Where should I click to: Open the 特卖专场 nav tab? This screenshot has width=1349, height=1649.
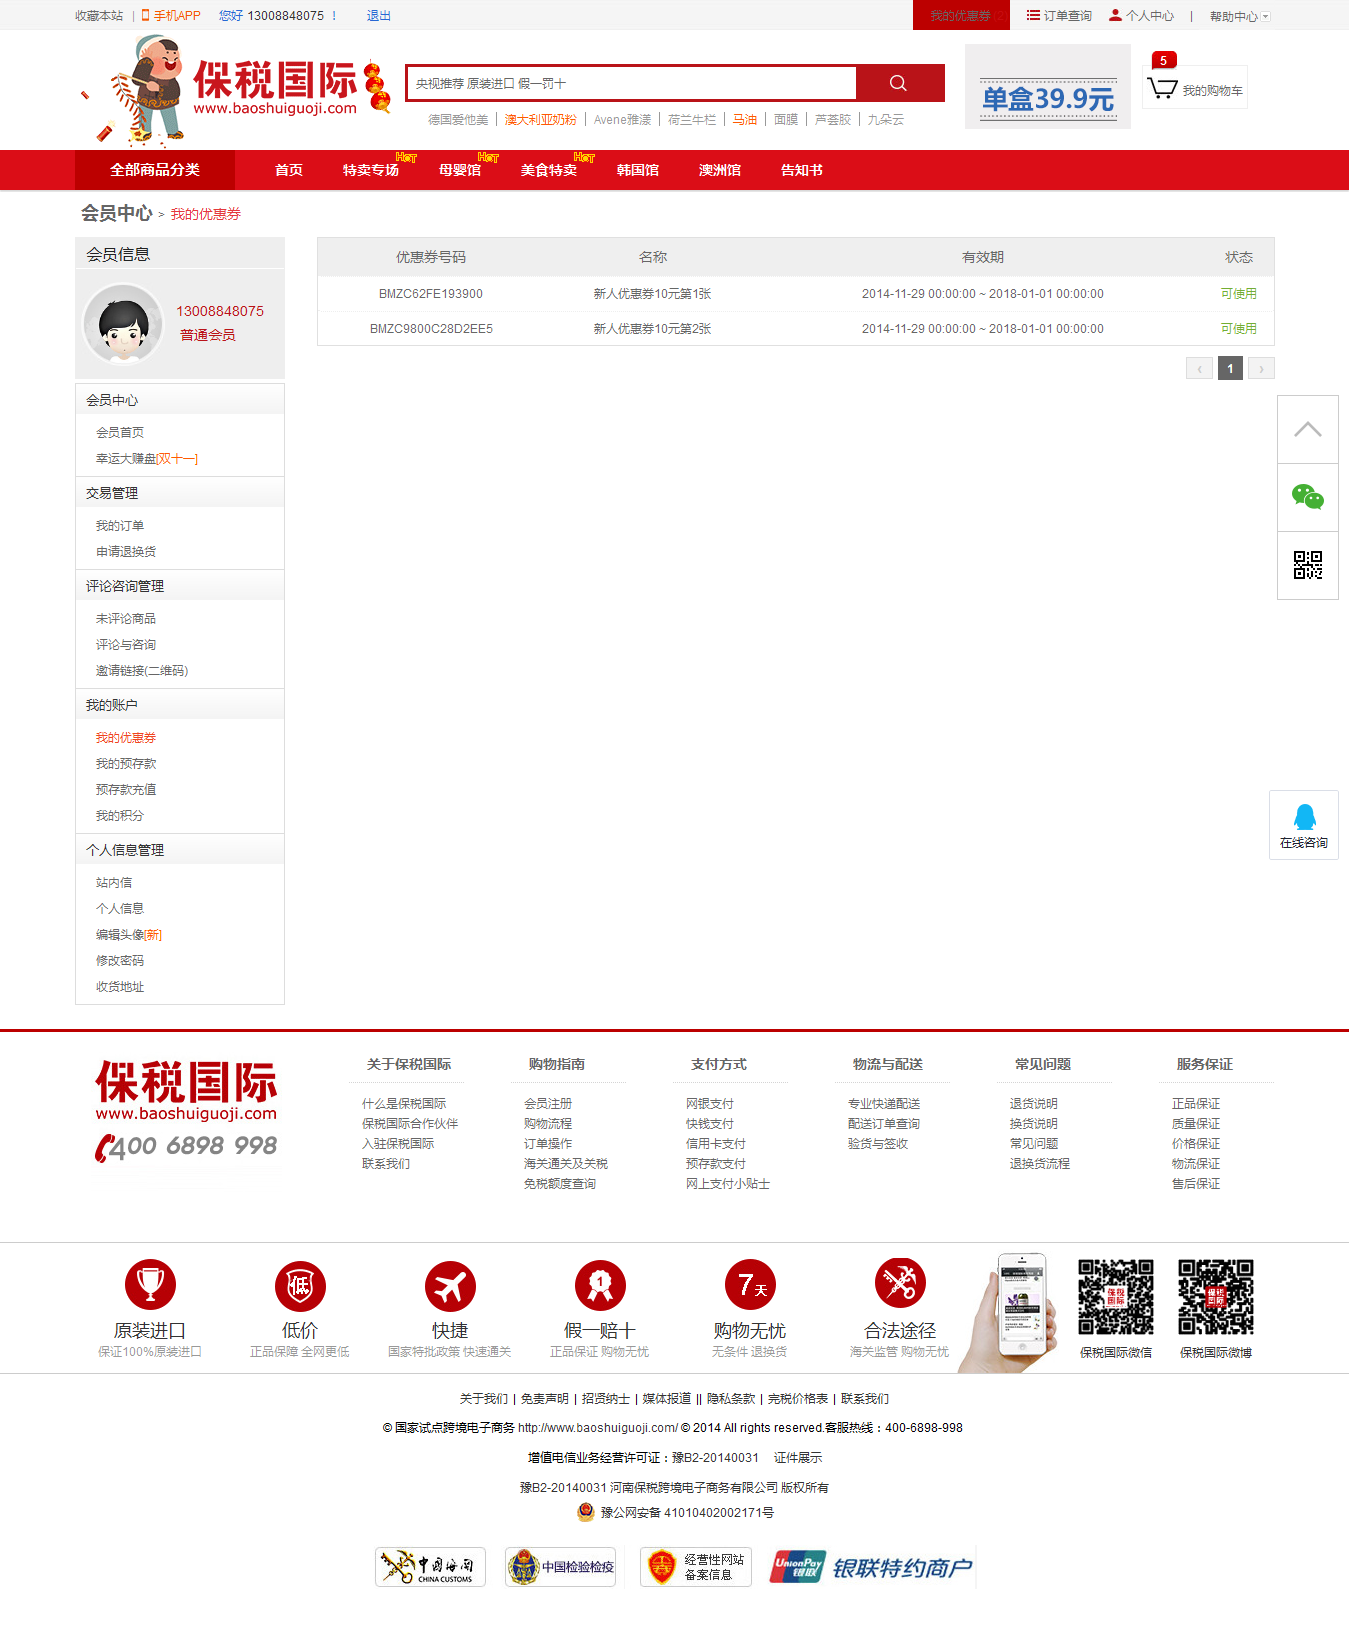click(371, 170)
